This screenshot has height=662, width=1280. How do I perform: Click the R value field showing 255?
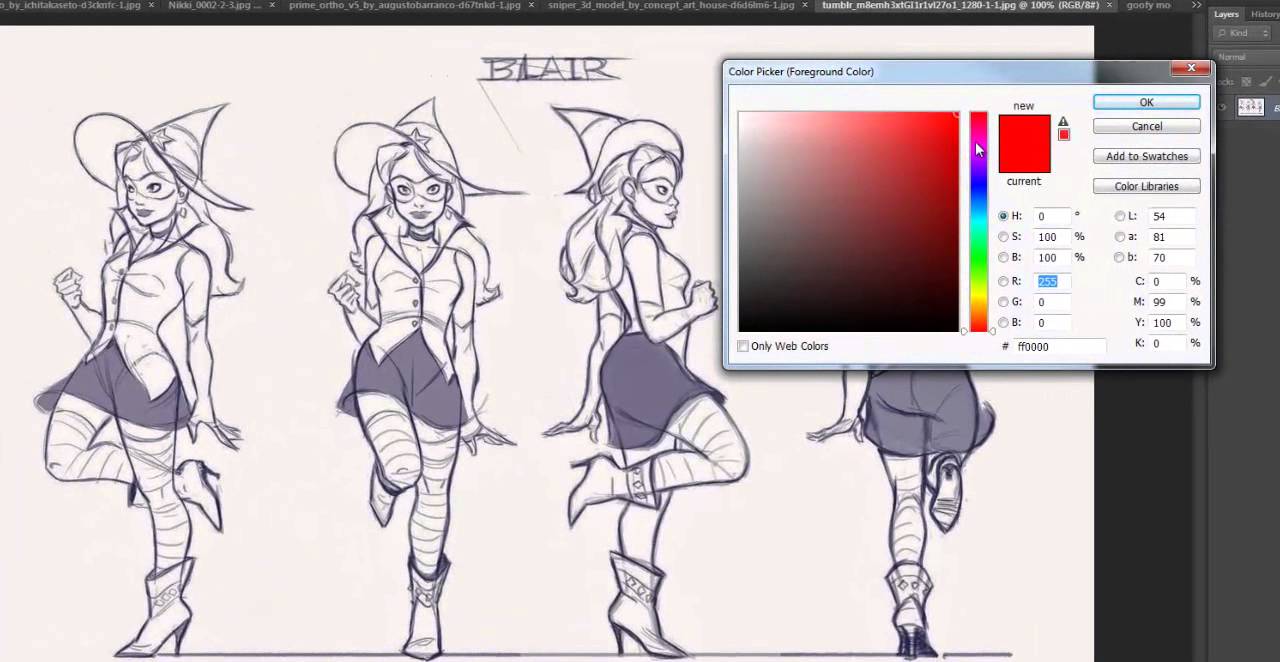pos(1053,281)
